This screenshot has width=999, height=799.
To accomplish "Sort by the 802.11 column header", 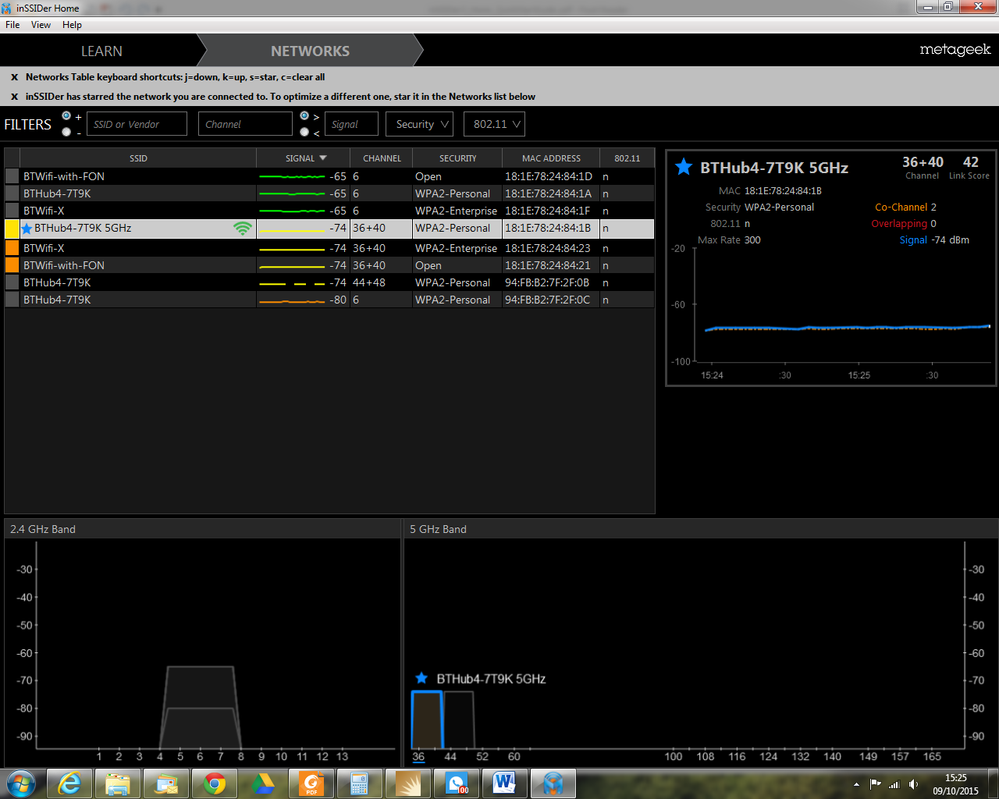I will [627, 158].
